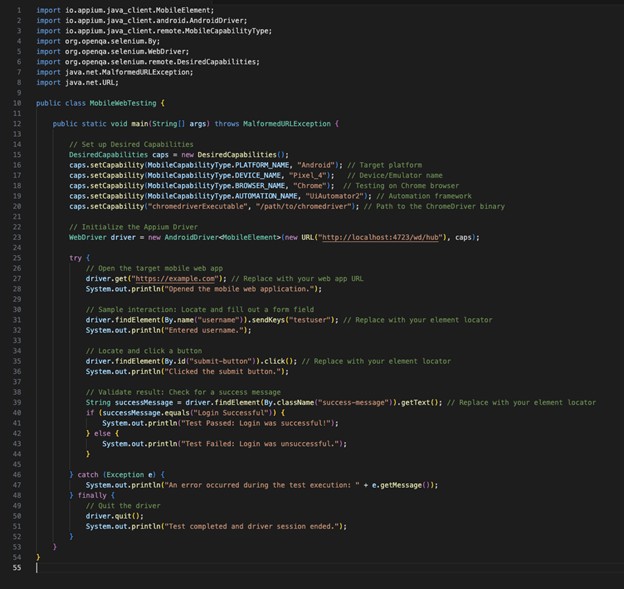Viewport: 624px width, 589px height.
Task: Click line number 1 in the gutter
Action: click(19, 10)
